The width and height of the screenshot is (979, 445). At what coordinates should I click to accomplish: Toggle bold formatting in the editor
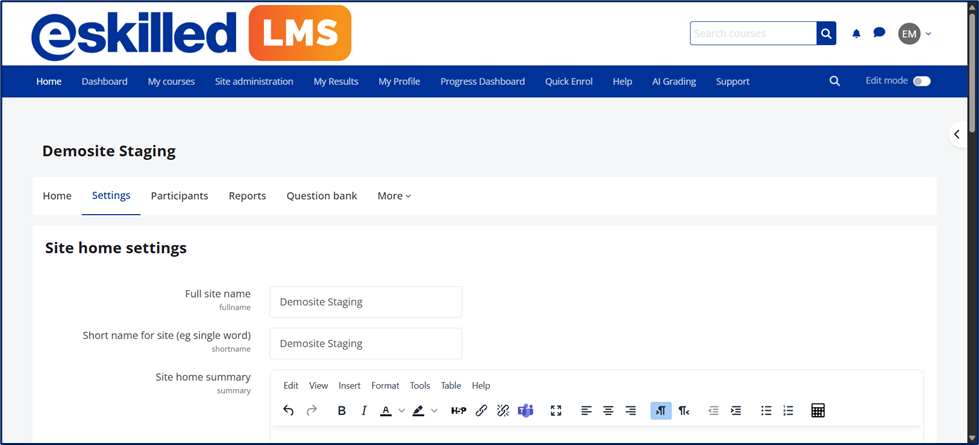pyautogui.click(x=341, y=411)
